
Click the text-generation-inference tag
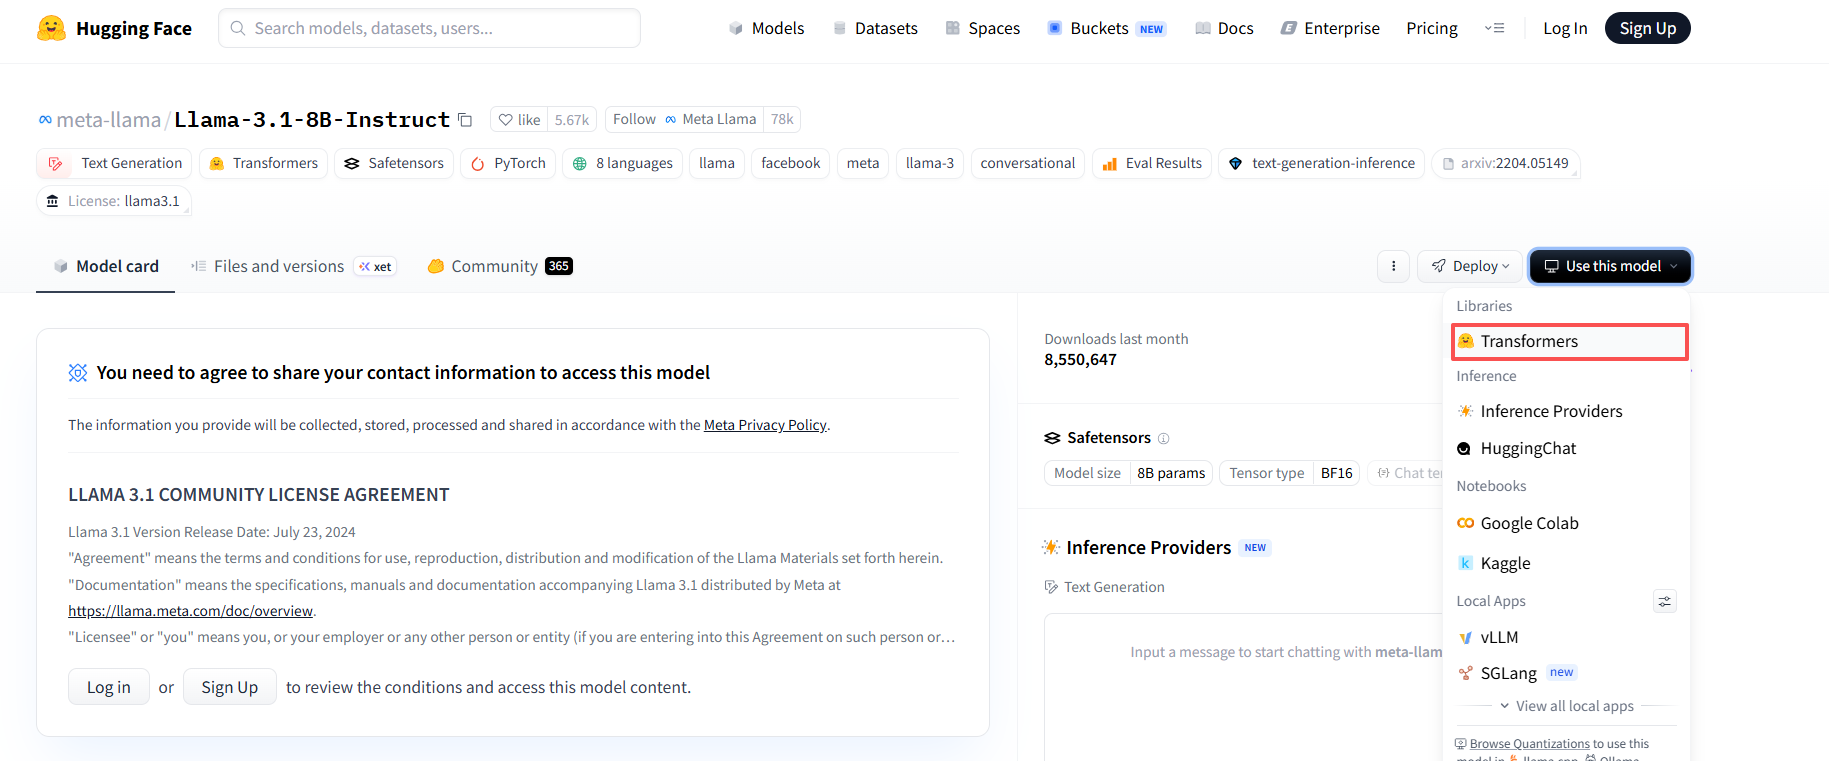tap(1322, 163)
